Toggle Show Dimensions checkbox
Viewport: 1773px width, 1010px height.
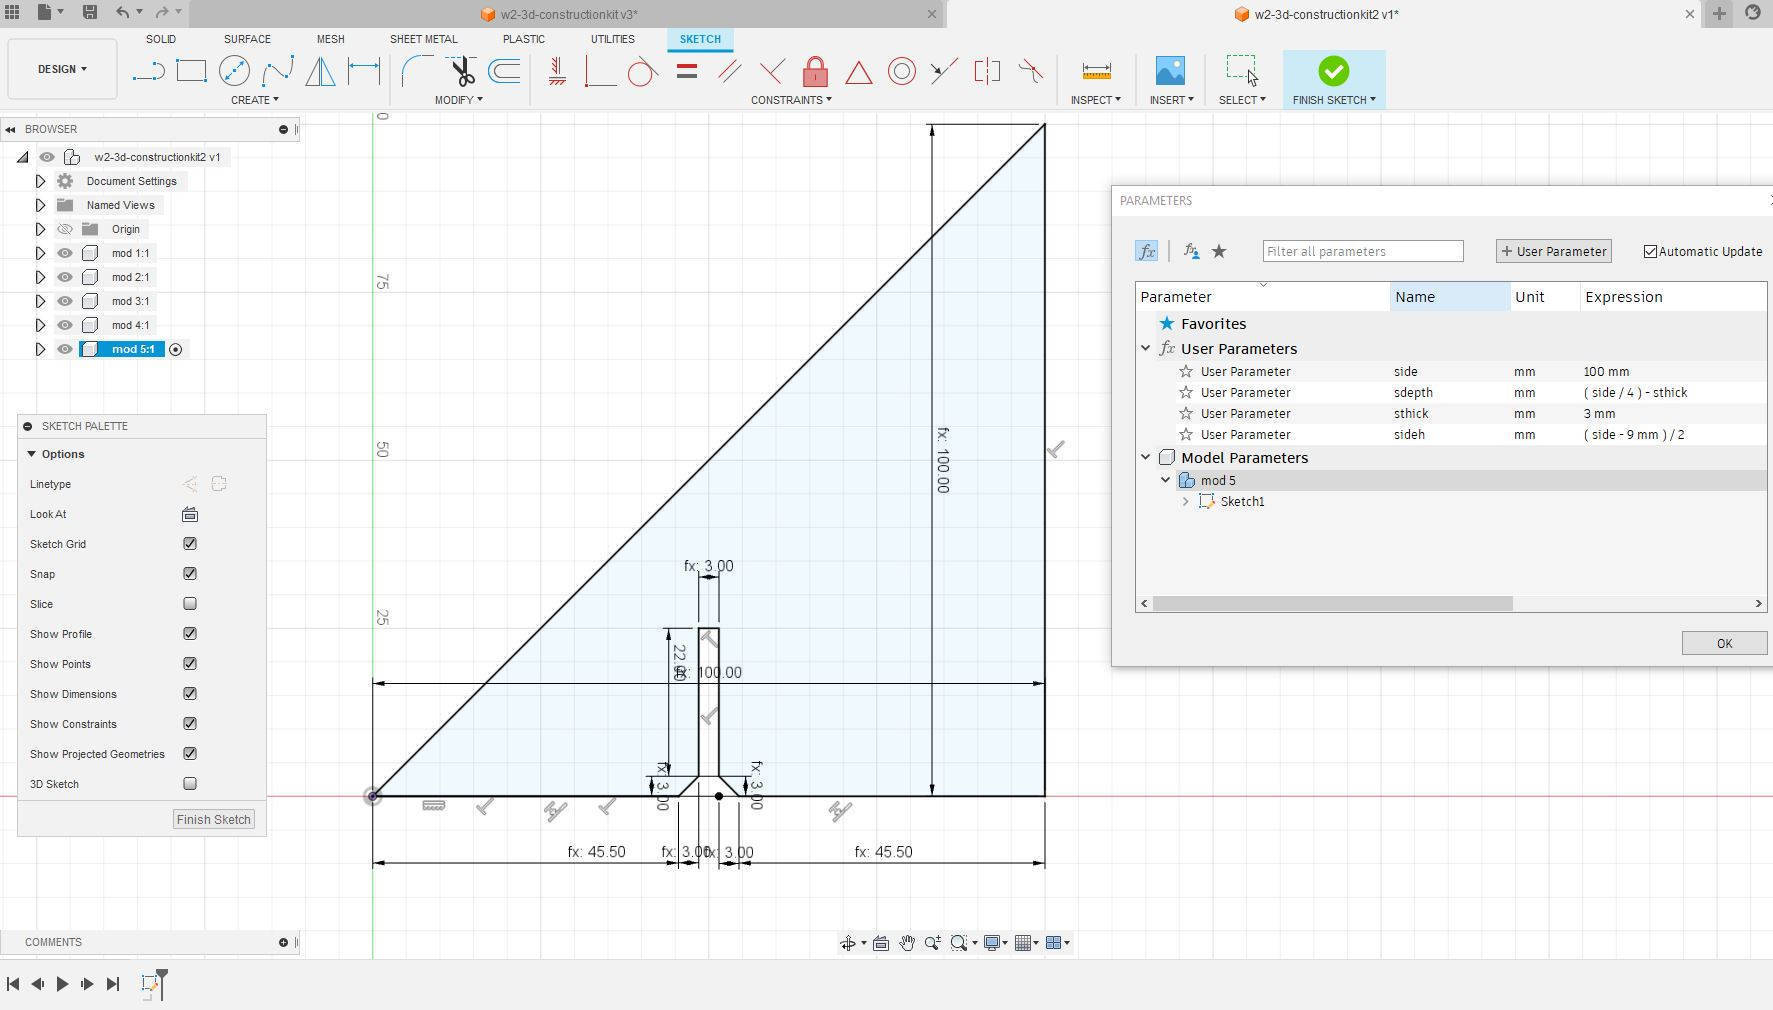click(190, 694)
